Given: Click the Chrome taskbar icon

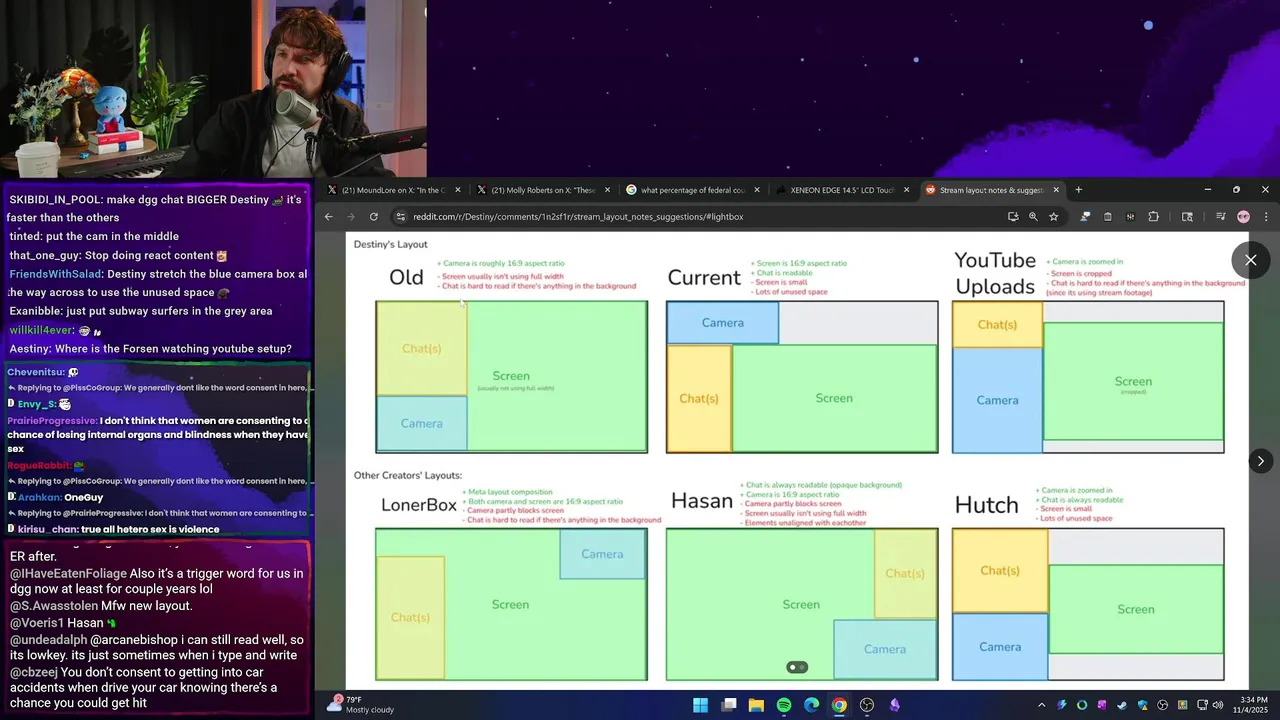Looking at the screenshot, I should coord(839,705).
